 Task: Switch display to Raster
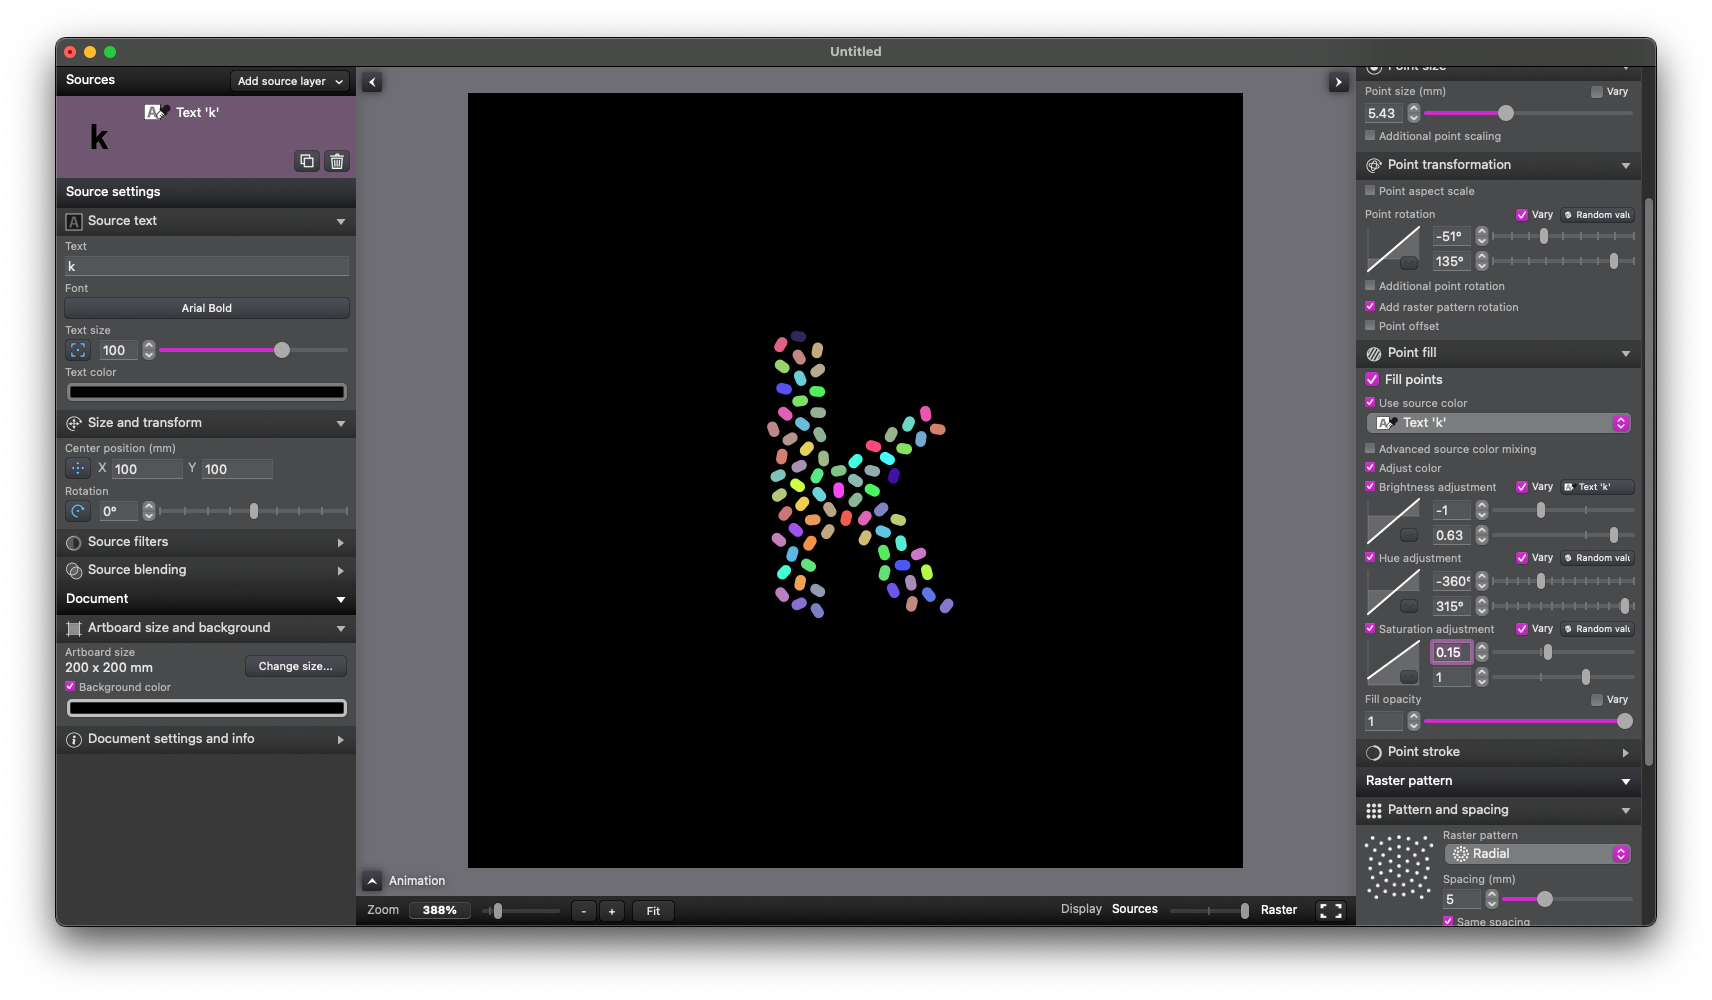point(1278,910)
